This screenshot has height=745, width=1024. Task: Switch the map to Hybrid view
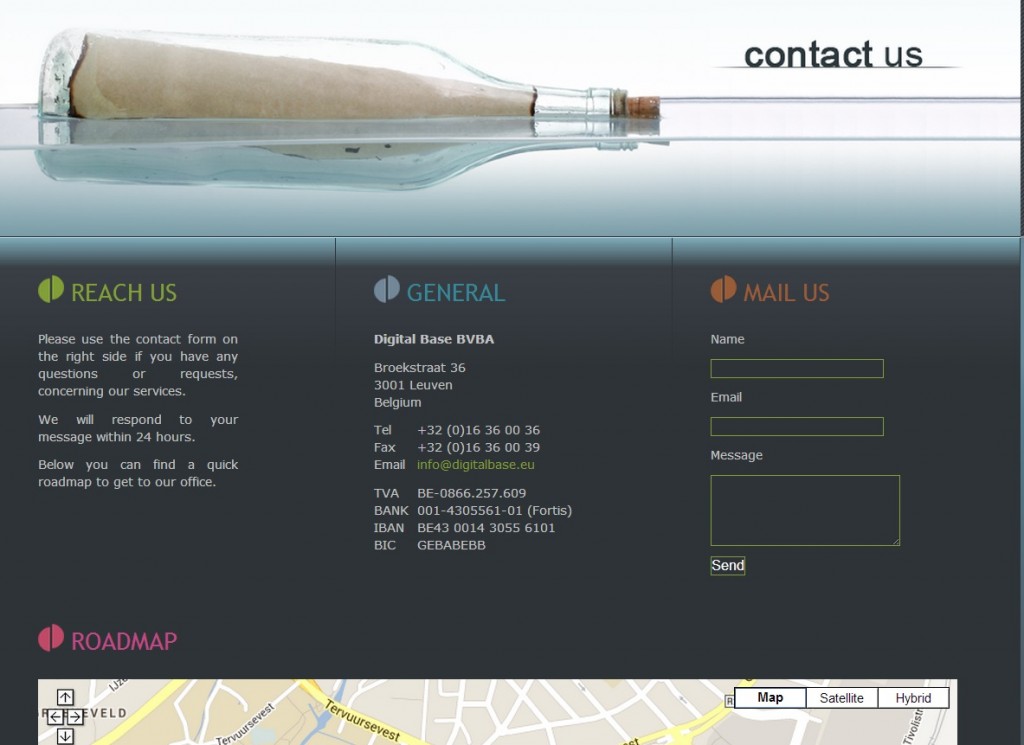tap(913, 697)
